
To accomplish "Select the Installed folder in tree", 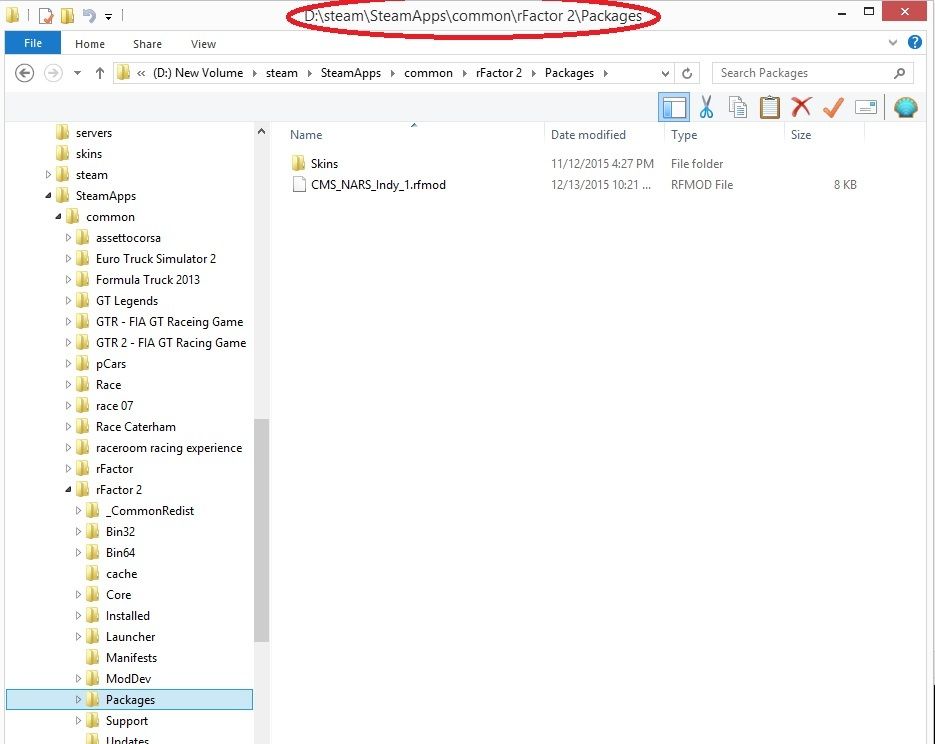I will pyautogui.click(x=128, y=616).
